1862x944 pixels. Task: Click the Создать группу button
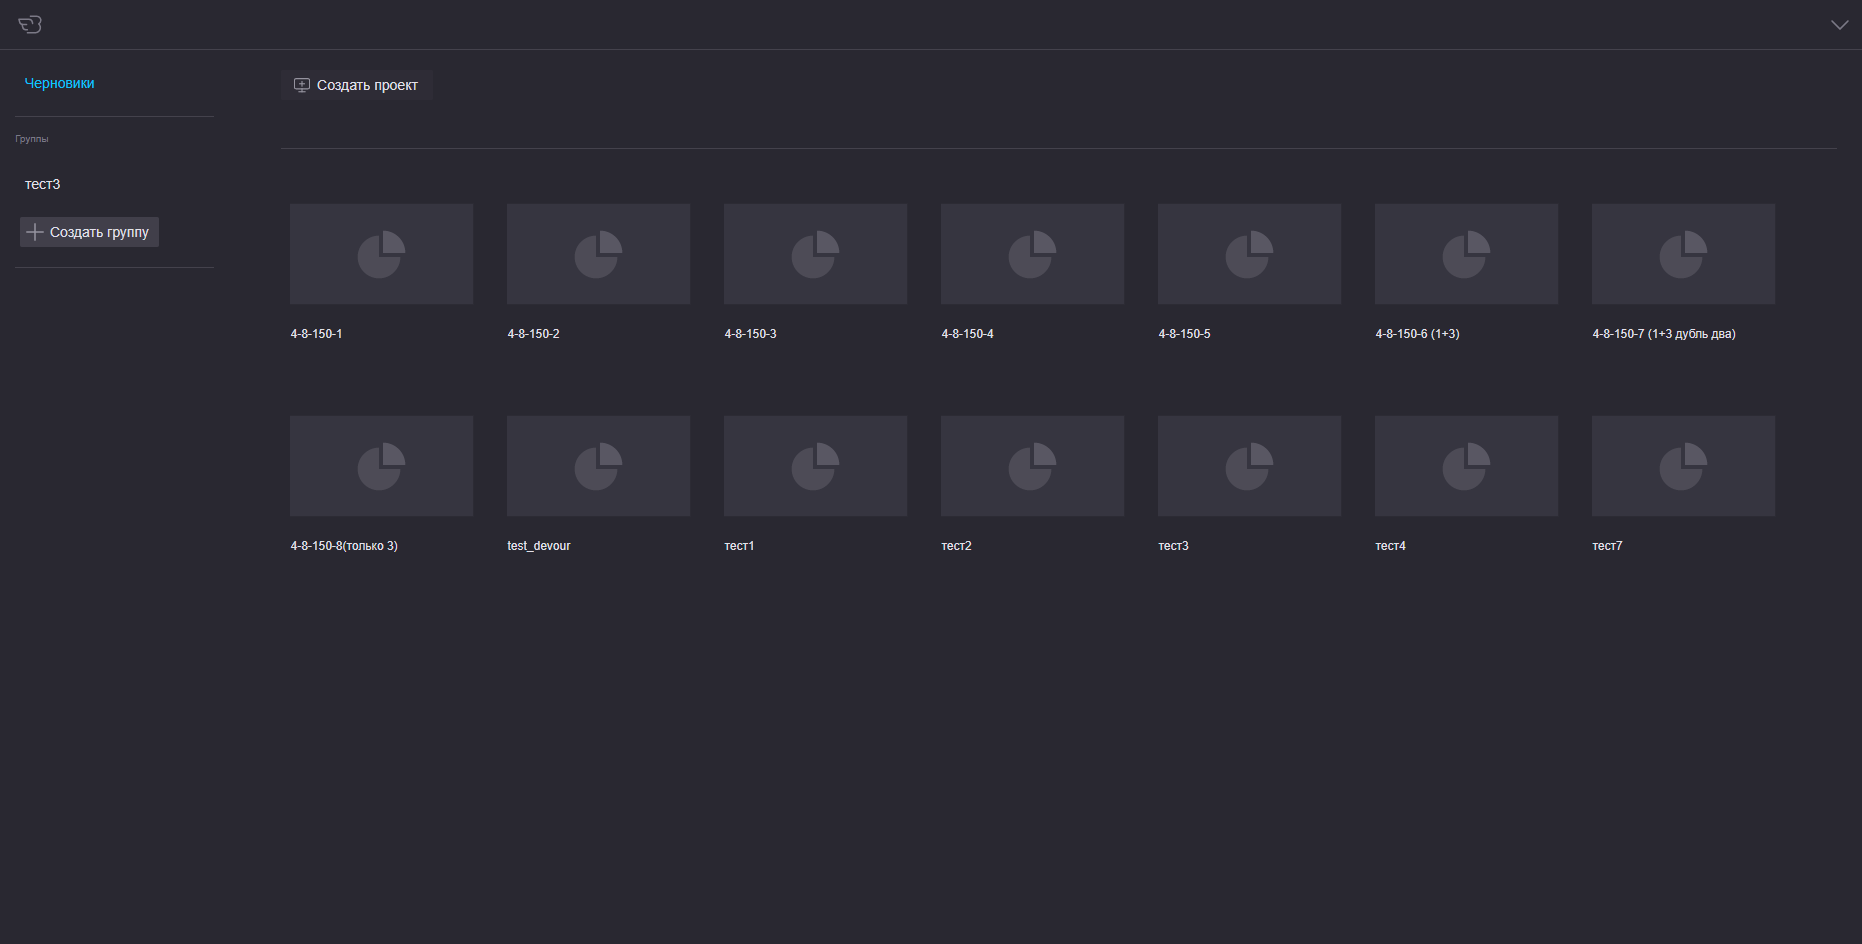[x=90, y=232]
